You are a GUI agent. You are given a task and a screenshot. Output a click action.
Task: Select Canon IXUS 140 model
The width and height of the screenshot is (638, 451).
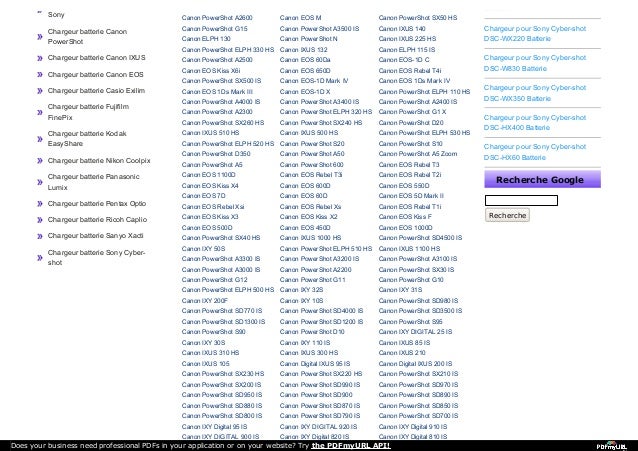coord(402,29)
